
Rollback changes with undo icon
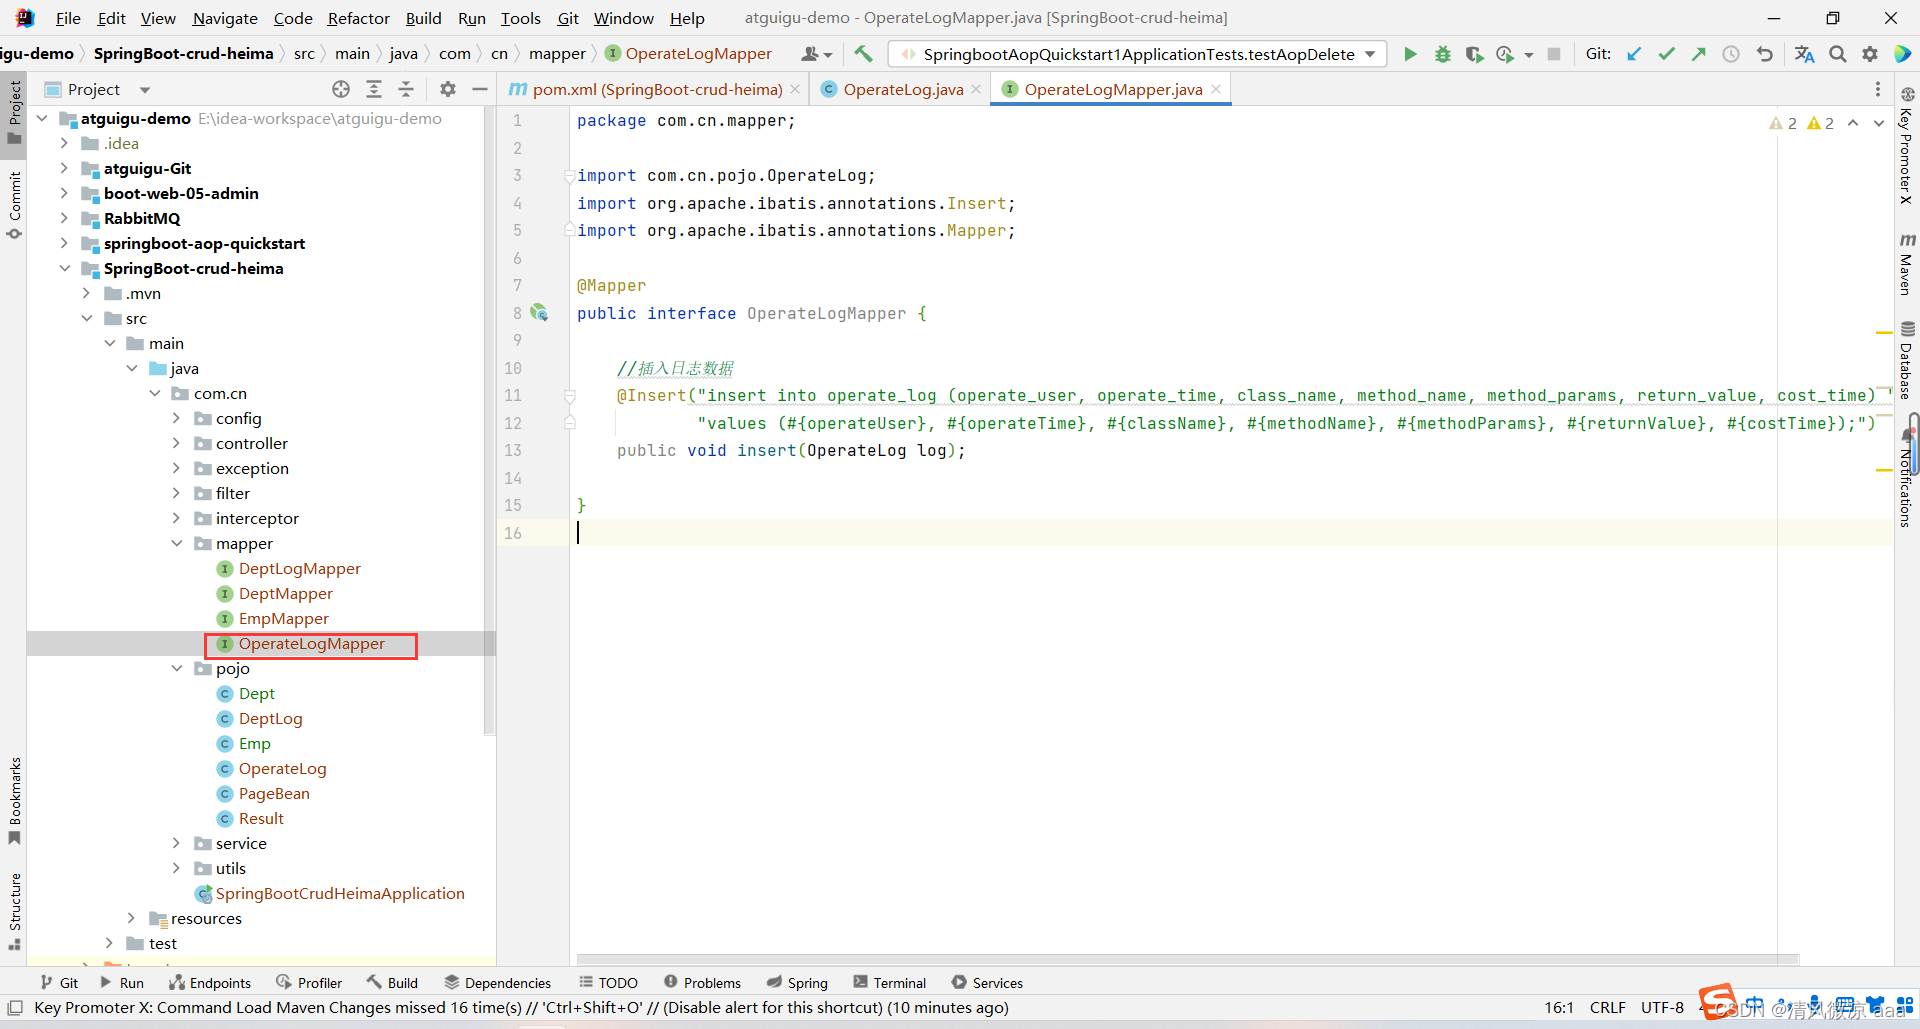click(1765, 54)
